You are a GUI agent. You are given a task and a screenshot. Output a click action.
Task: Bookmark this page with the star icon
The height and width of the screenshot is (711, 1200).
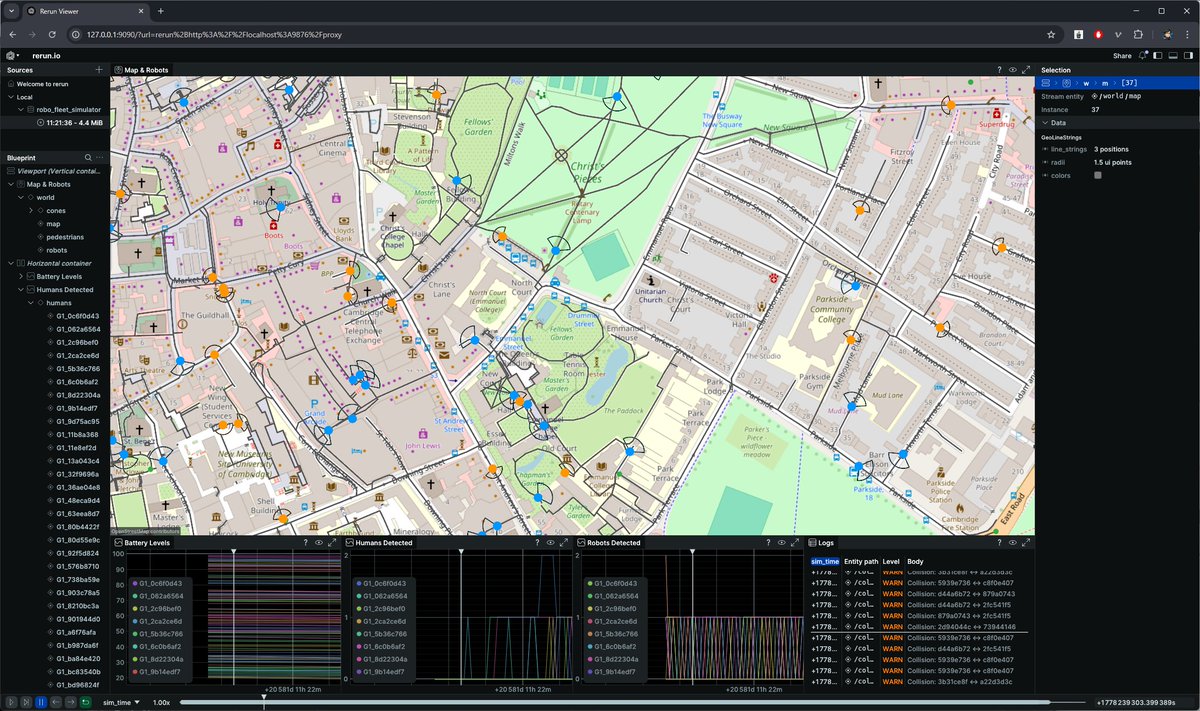tap(1051, 33)
